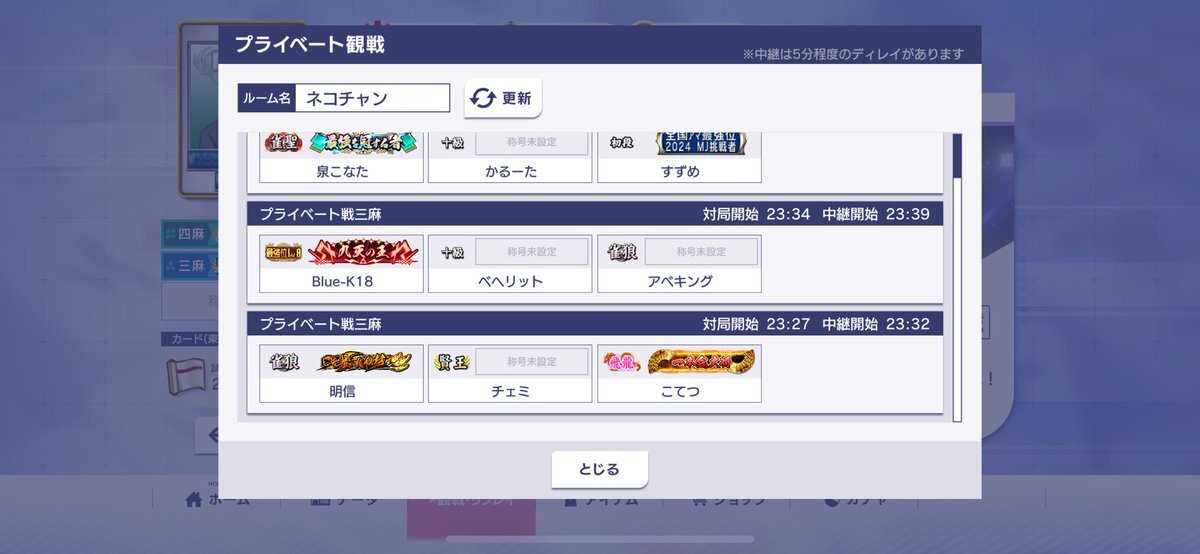The image size is (1200, 554).
Task: Select player かるーた card
Action: click(x=510, y=158)
